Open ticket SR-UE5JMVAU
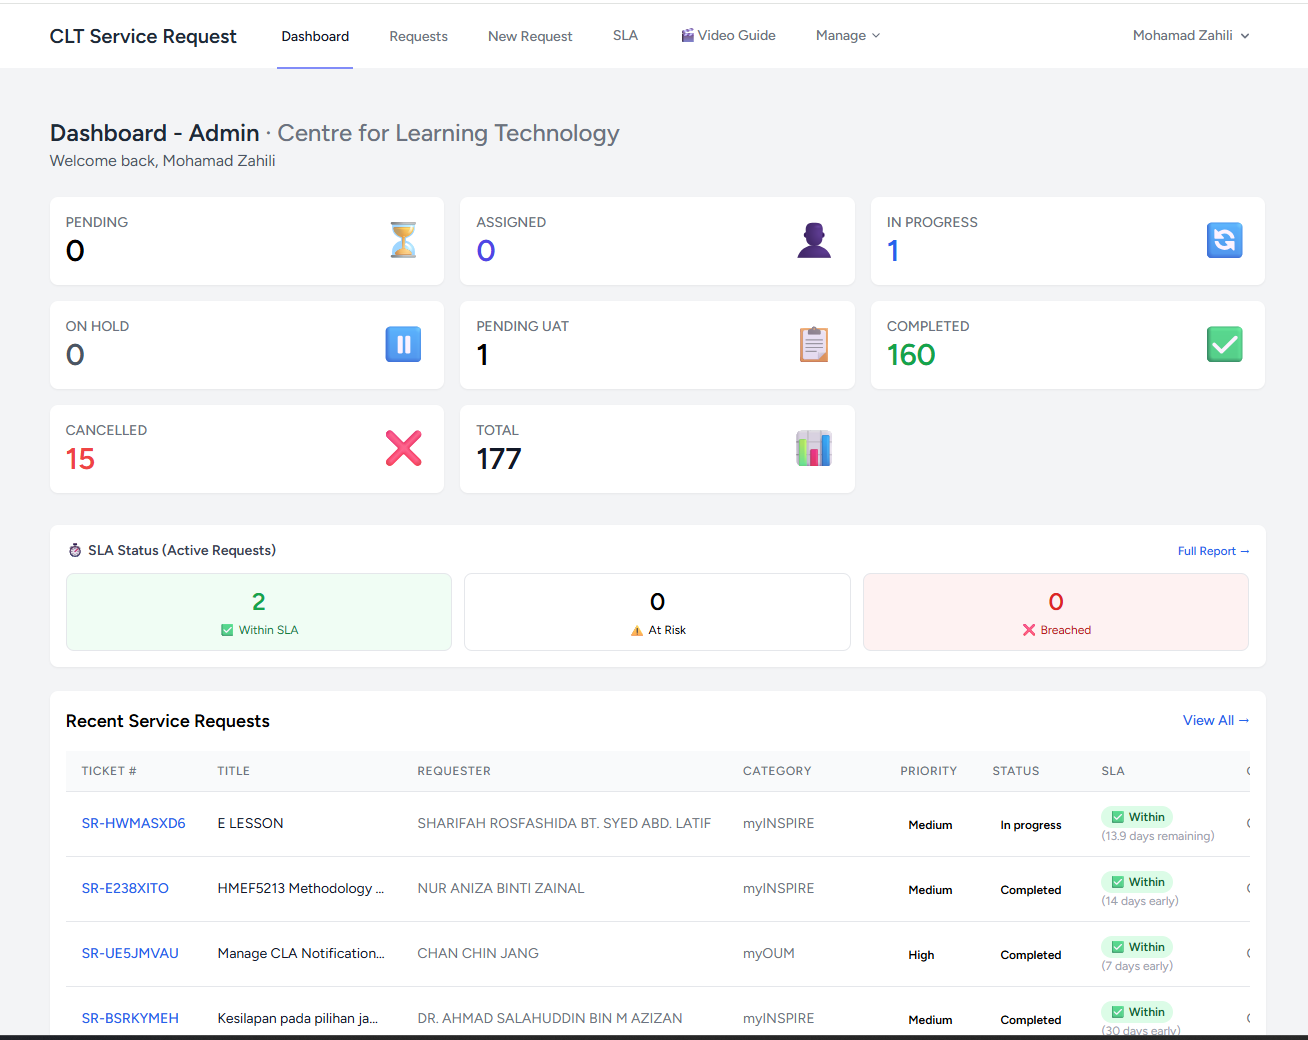 point(130,953)
